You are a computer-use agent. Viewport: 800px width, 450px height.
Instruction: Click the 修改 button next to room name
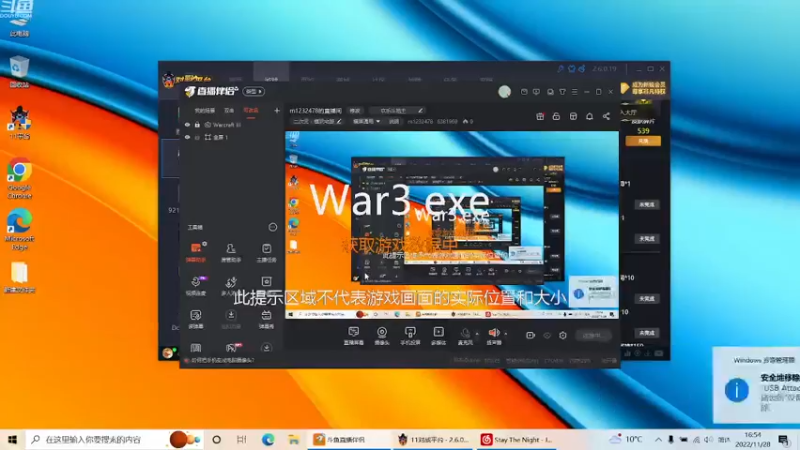click(x=355, y=111)
